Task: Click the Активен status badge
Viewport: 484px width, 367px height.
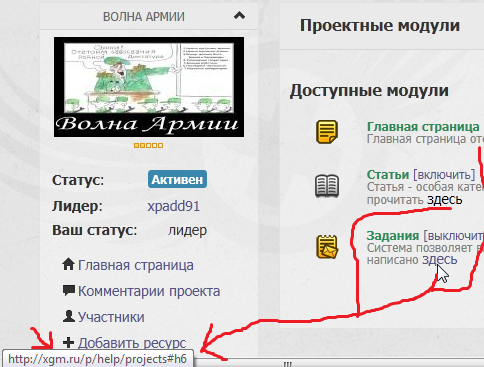Action: point(177,179)
